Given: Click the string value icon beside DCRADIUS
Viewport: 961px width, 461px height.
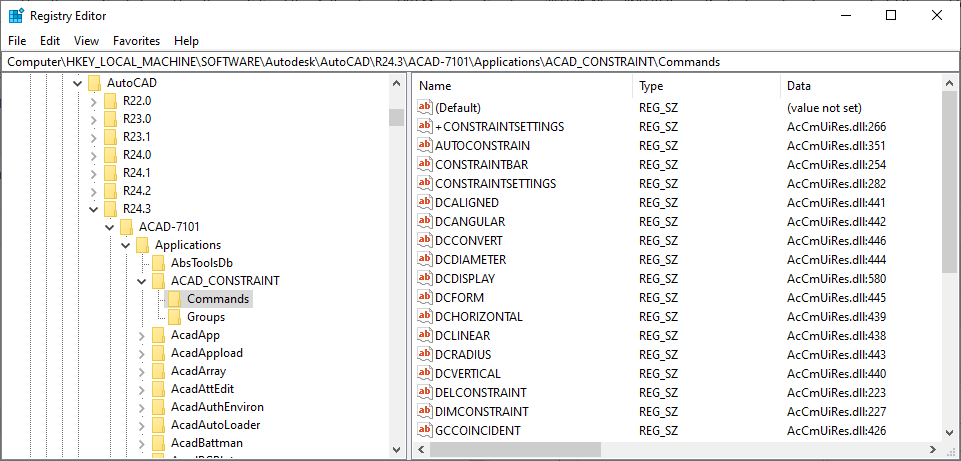Looking at the screenshot, I should (425, 354).
